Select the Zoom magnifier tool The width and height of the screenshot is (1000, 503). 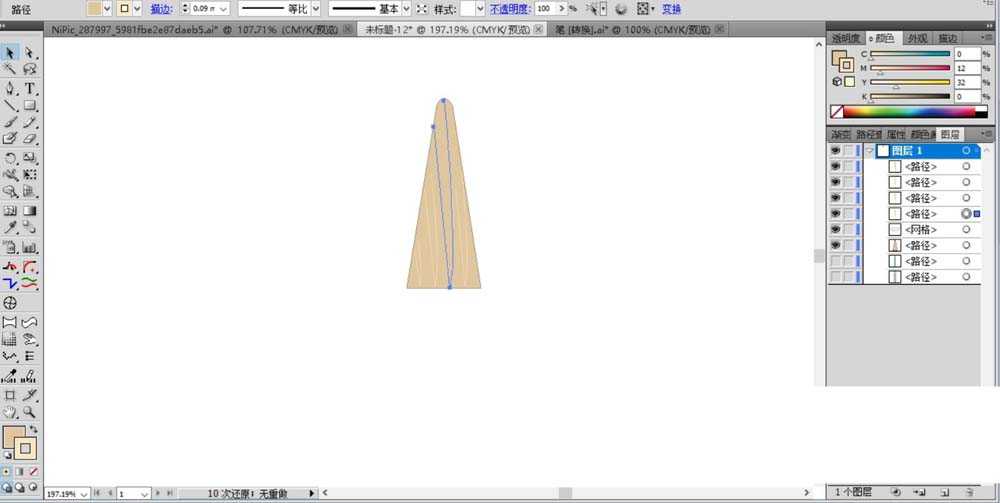tap(29, 412)
